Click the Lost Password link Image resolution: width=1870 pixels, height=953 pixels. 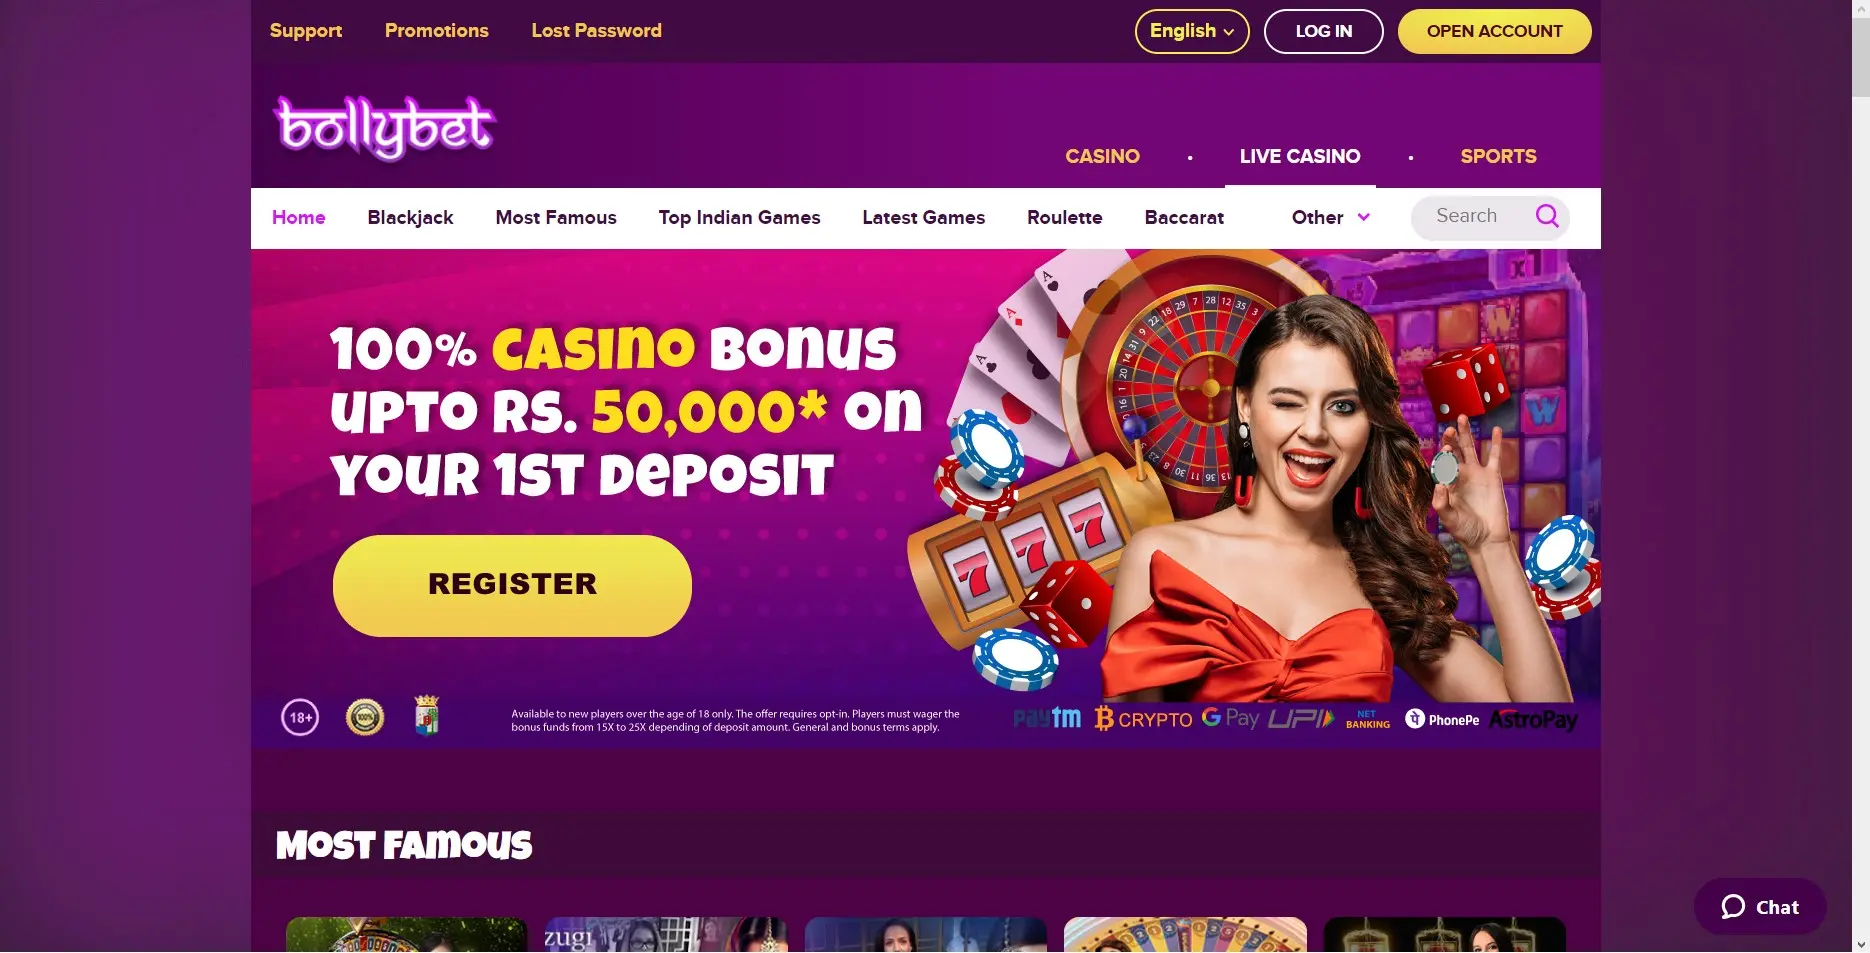[596, 30]
